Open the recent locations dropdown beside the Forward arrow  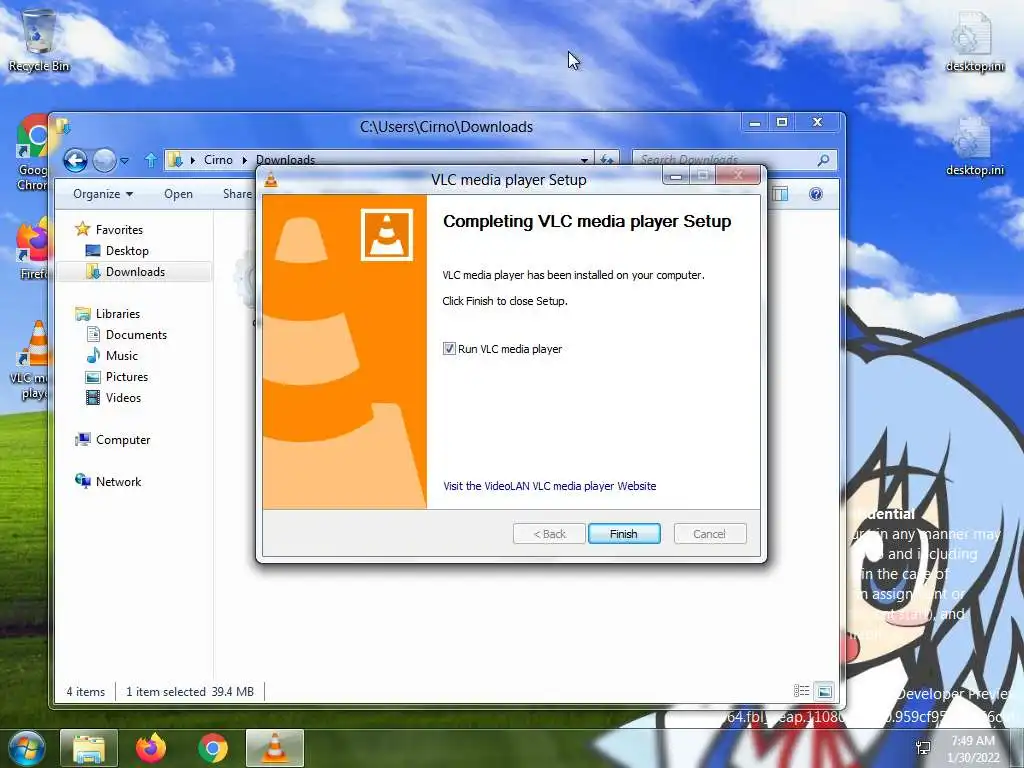coord(125,160)
